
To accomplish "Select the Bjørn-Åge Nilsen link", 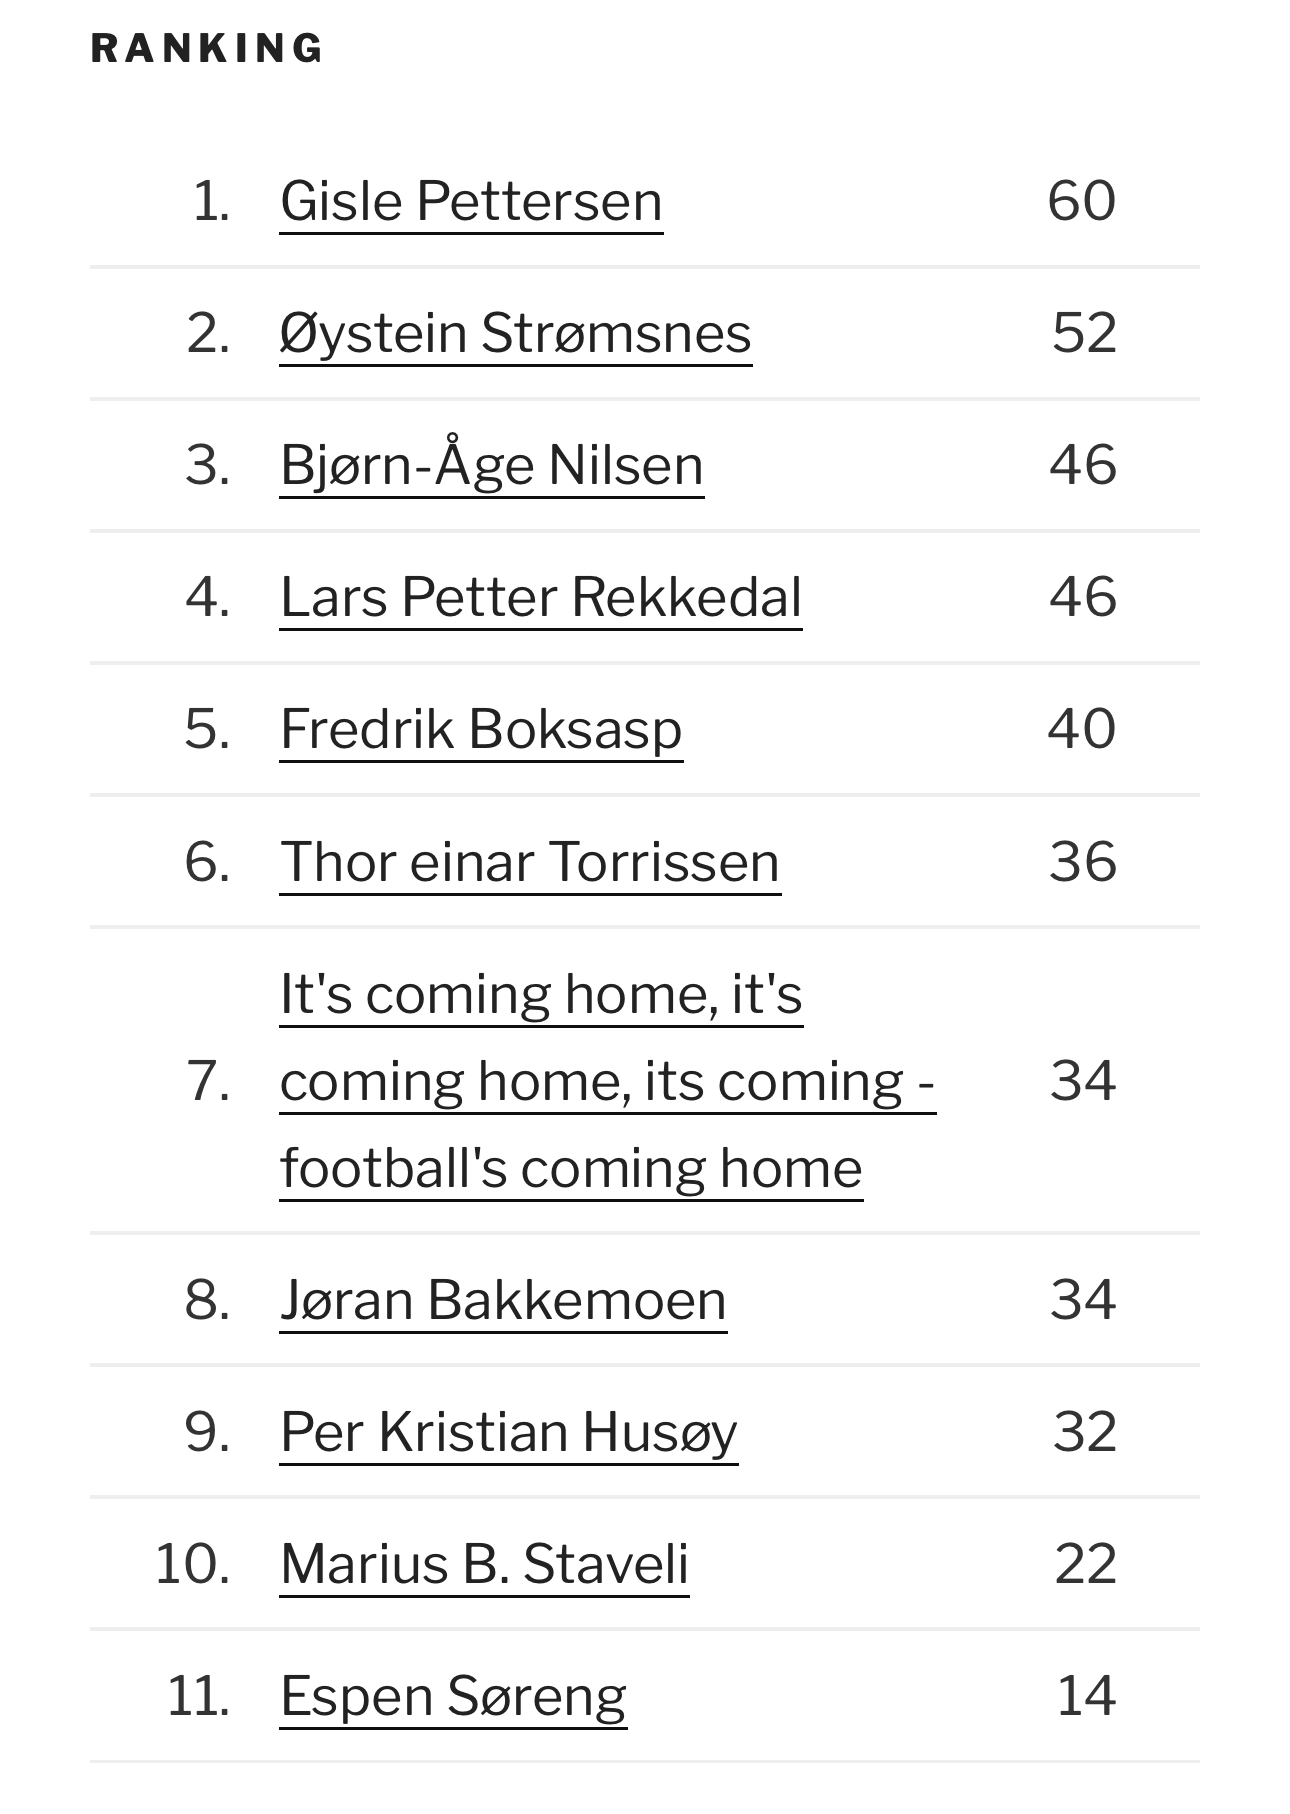I will coord(492,465).
